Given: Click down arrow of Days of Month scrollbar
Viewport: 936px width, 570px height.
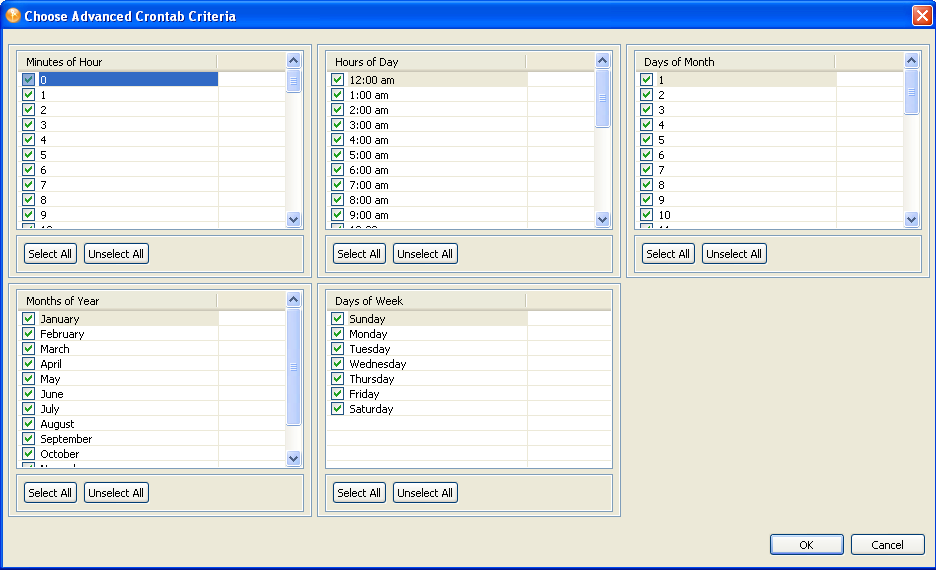Looking at the screenshot, I should [911, 219].
